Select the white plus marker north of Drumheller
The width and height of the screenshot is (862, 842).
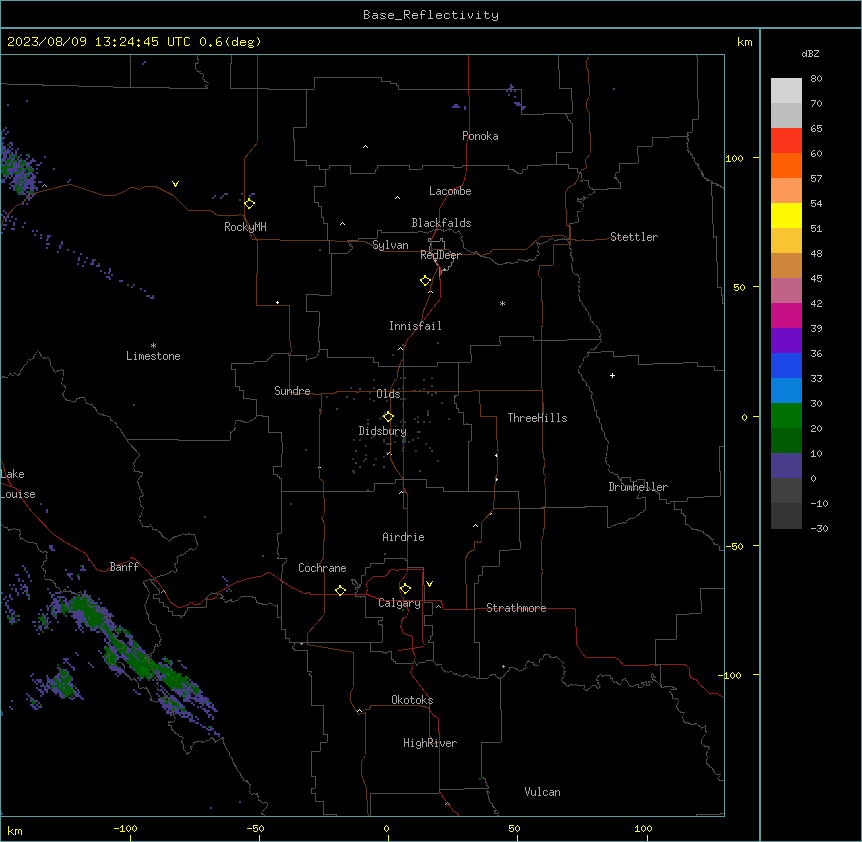[612, 375]
